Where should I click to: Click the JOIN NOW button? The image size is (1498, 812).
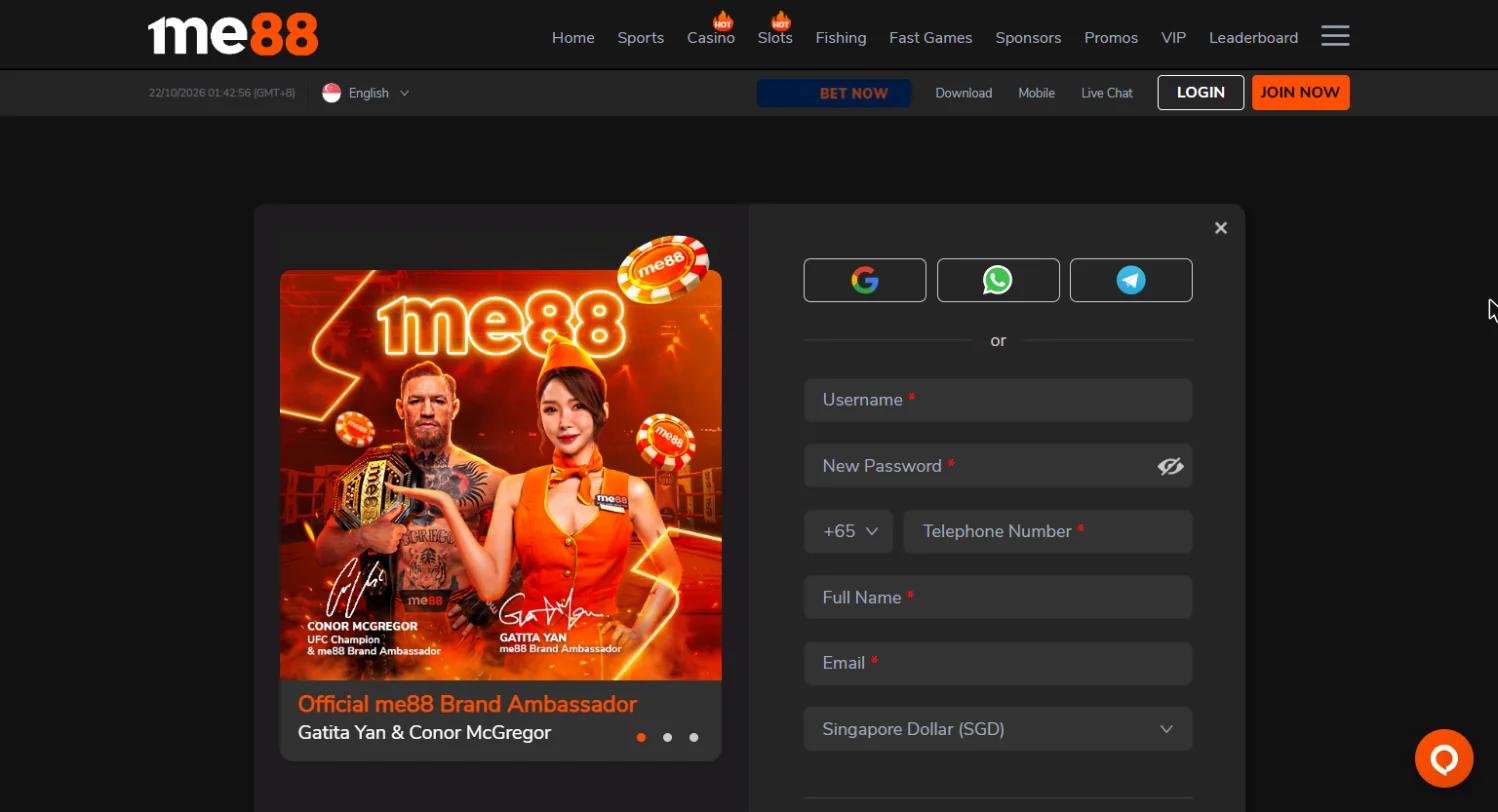(1300, 92)
